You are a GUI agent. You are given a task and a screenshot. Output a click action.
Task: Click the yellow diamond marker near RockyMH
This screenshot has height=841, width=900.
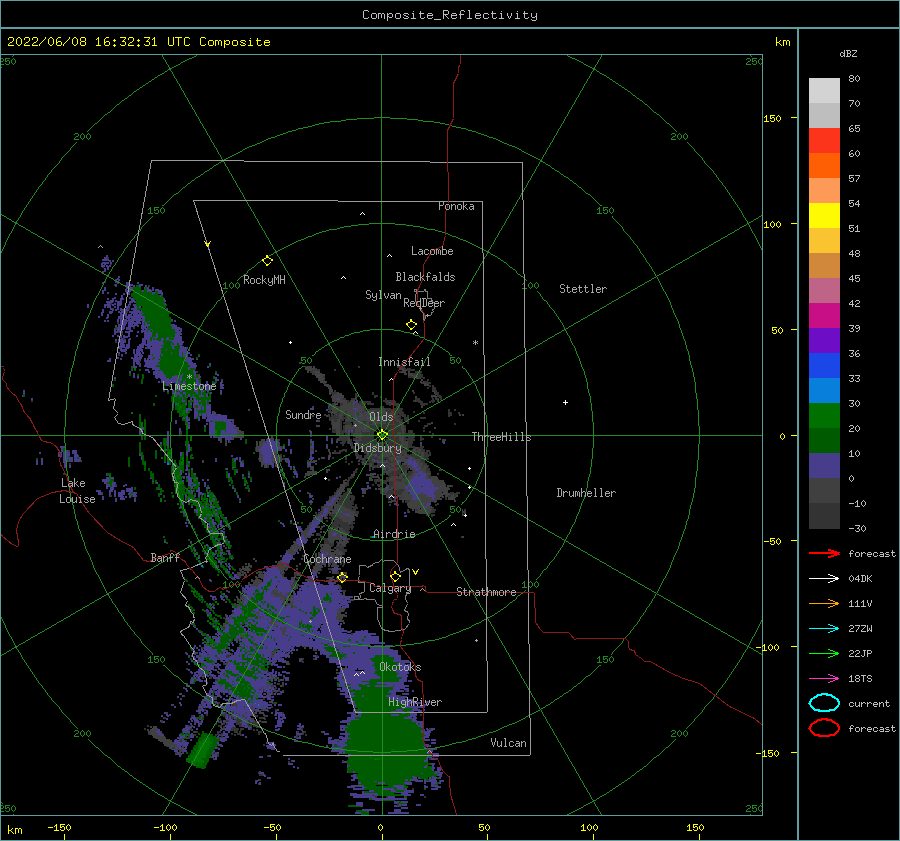pyautogui.click(x=267, y=261)
